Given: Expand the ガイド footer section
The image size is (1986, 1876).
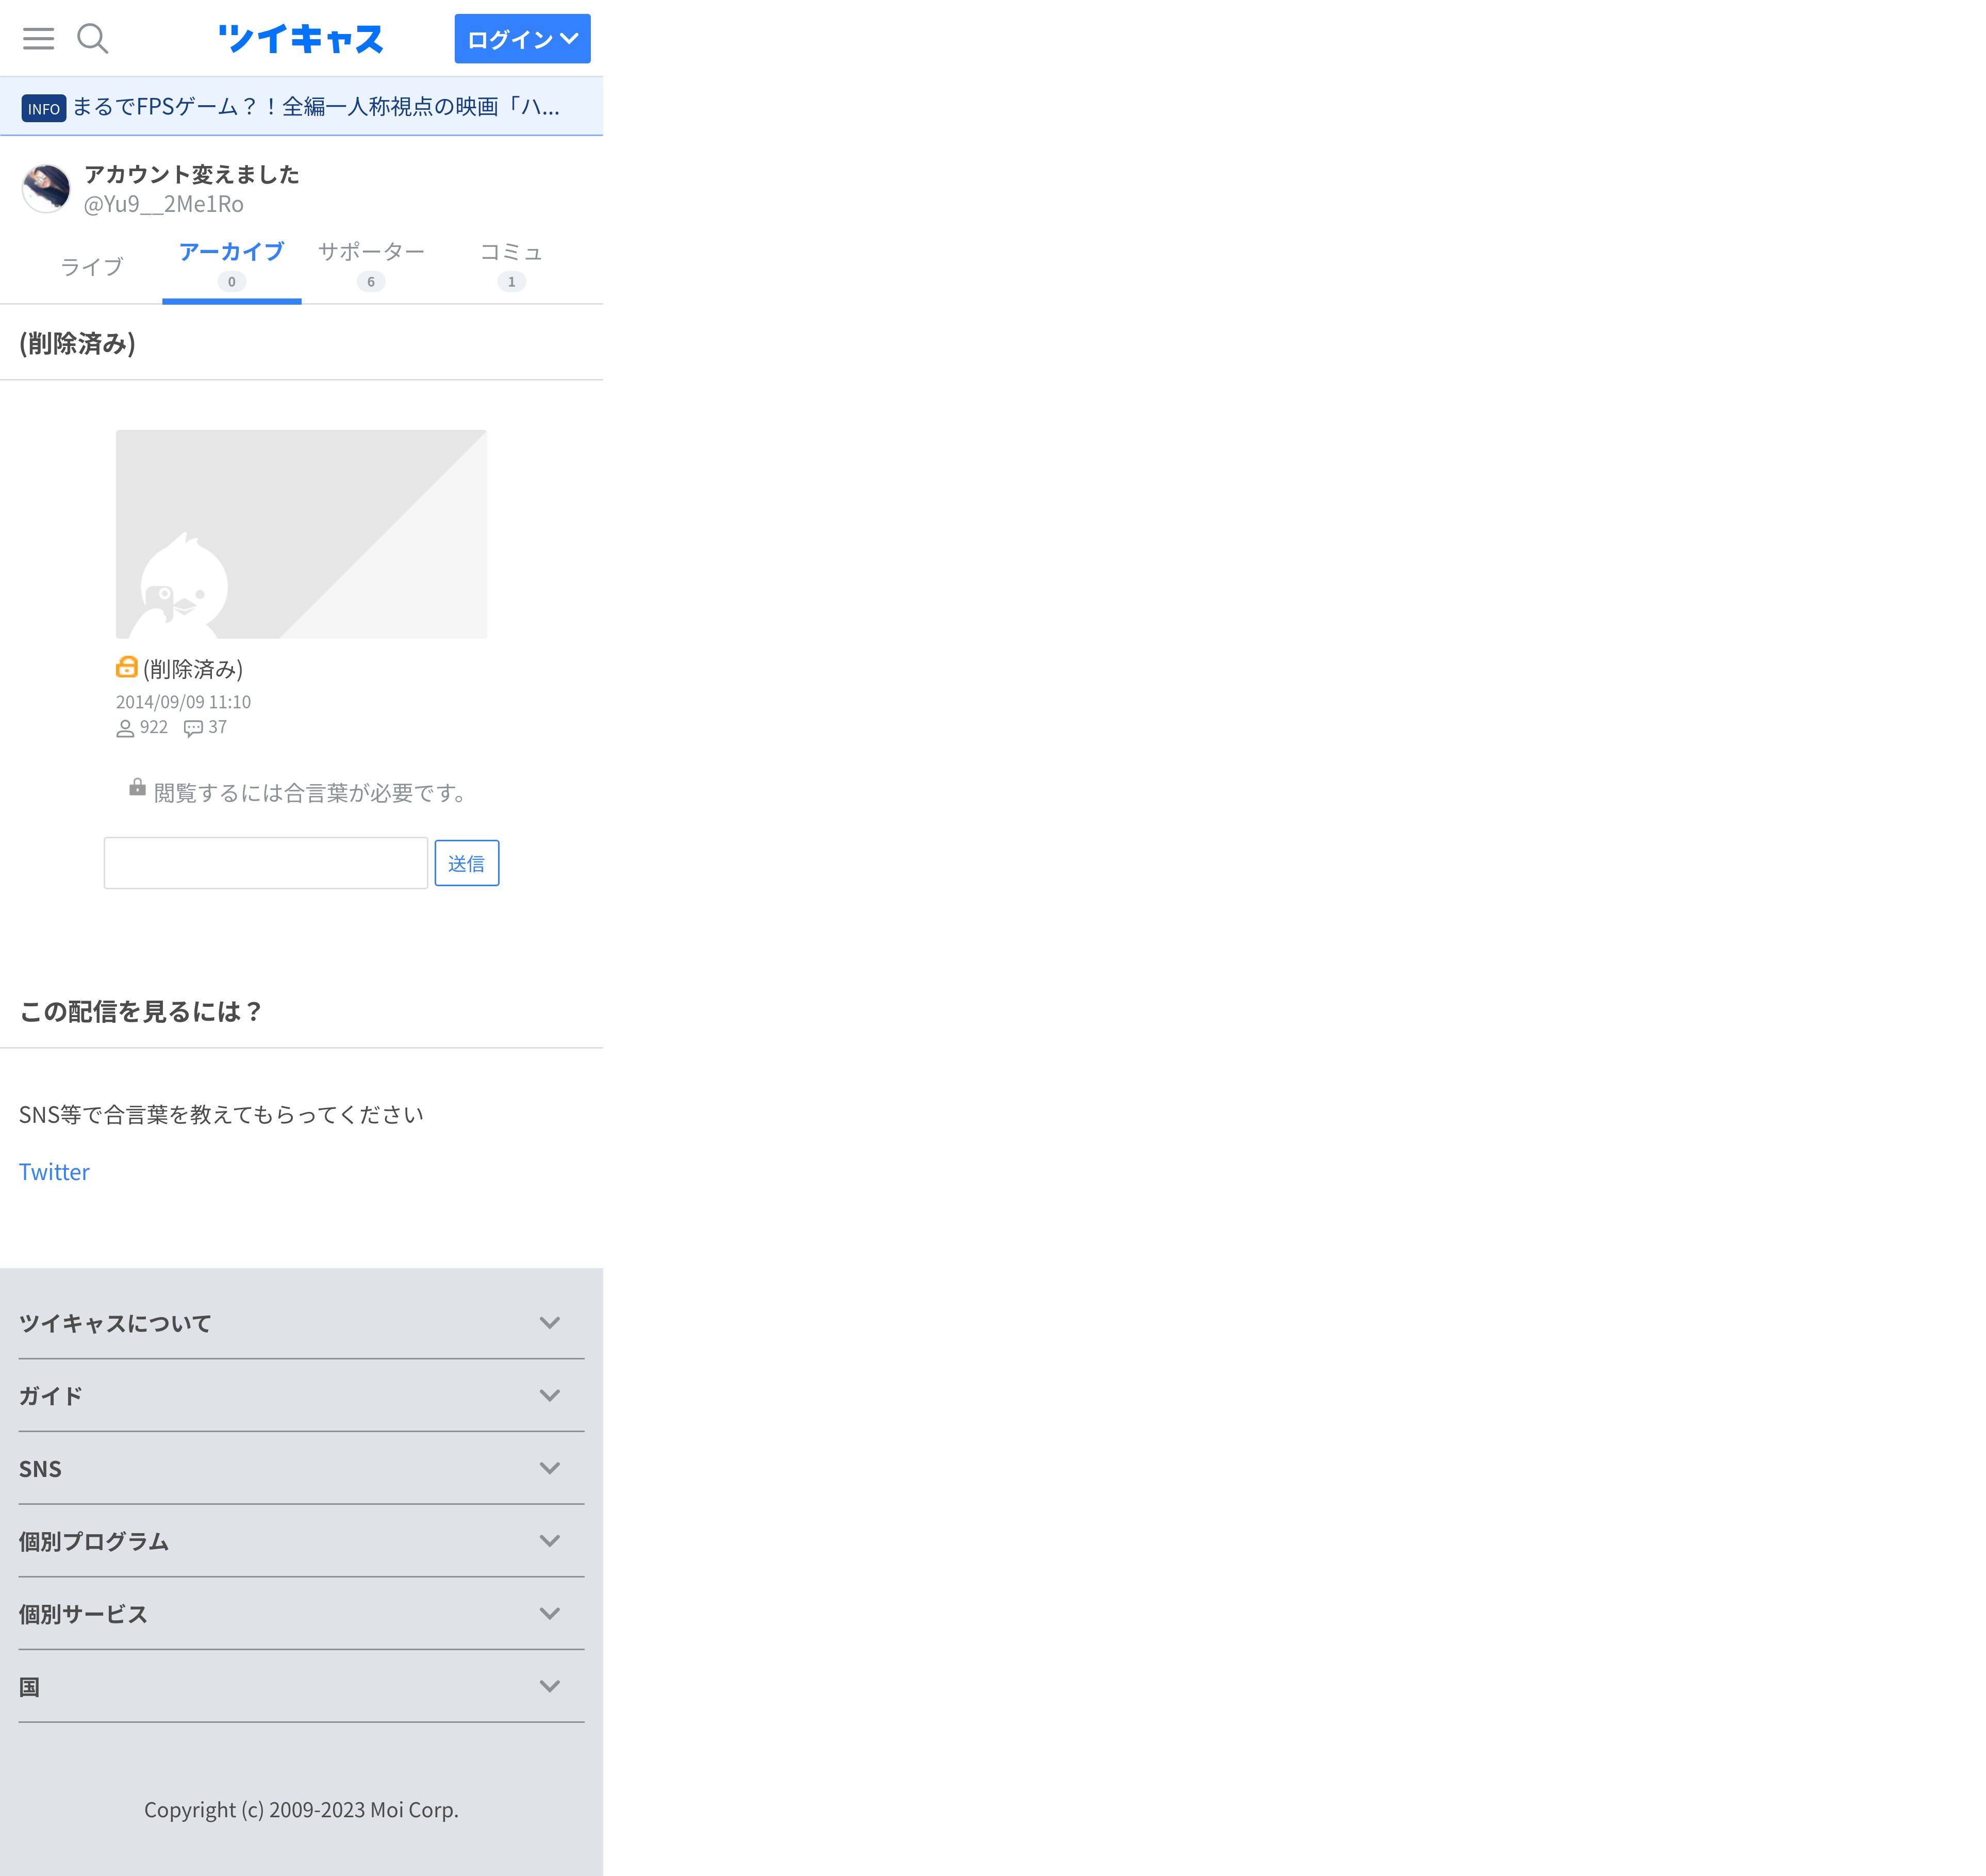Looking at the screenshot, I should [x=301, y=1396].
